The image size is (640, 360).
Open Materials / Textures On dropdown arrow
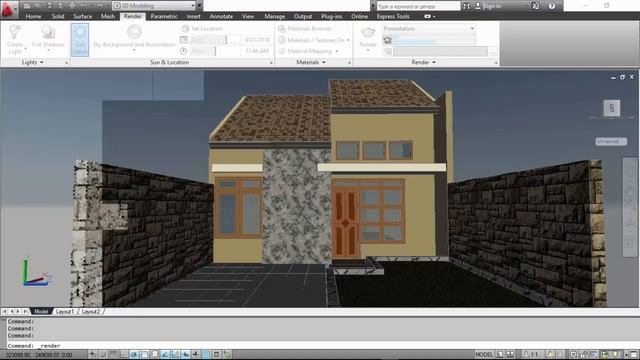(348, 40)
